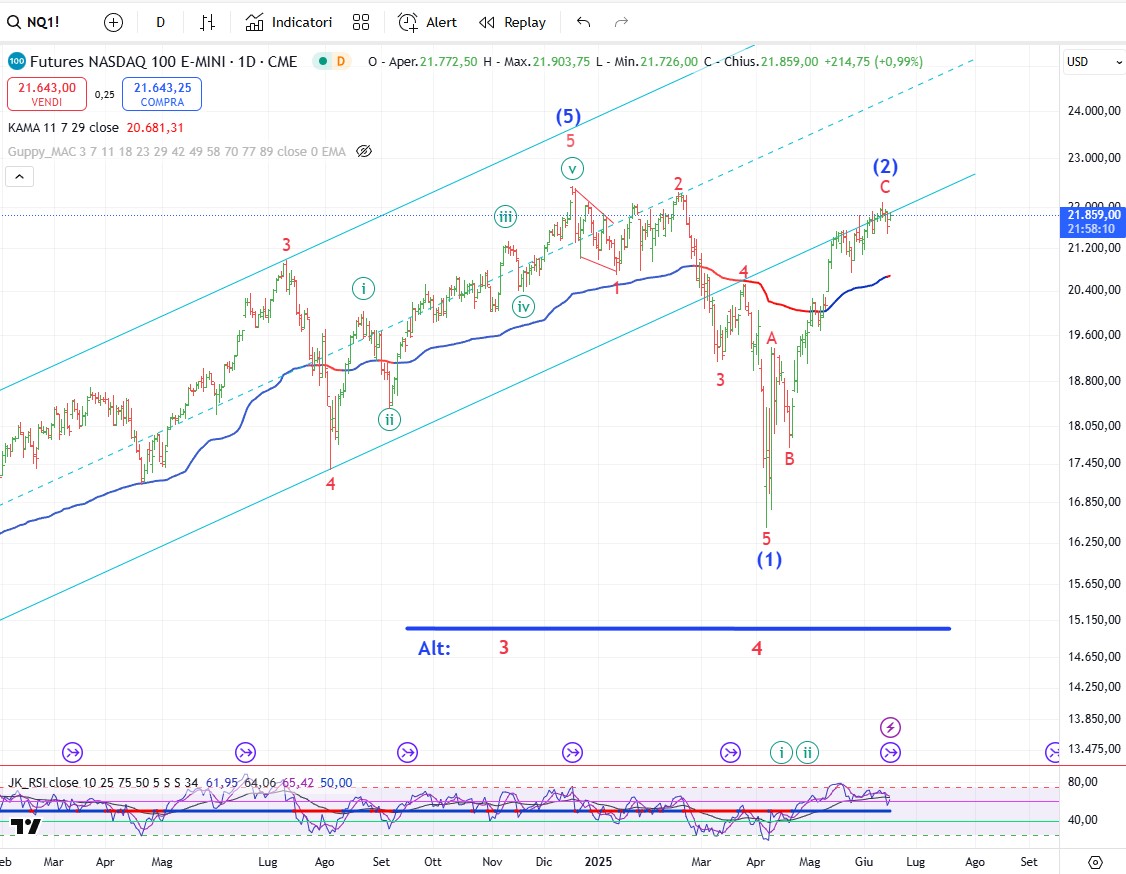
Task: Select the thick blue horizontal line
Action: tap(678, 628)
